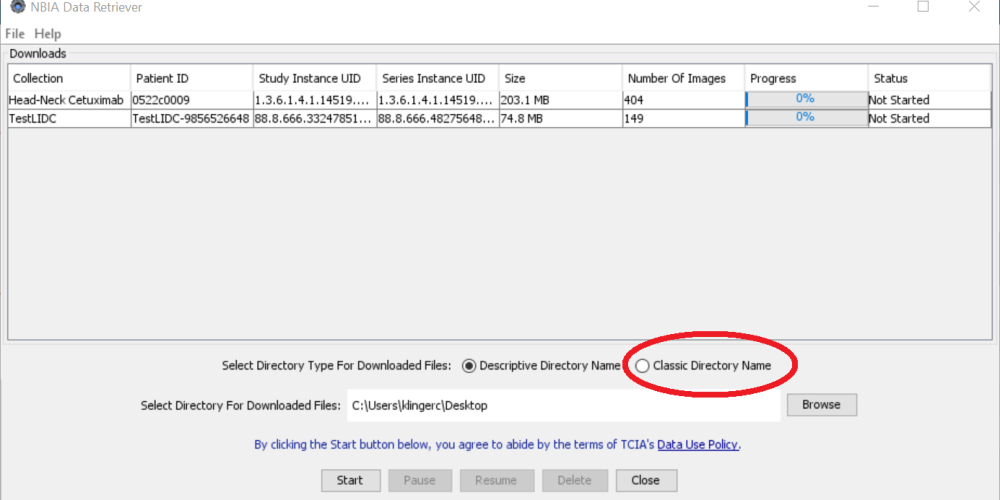Click the Size column header
Screen dimensions: 1000x500
coord(561,78)
